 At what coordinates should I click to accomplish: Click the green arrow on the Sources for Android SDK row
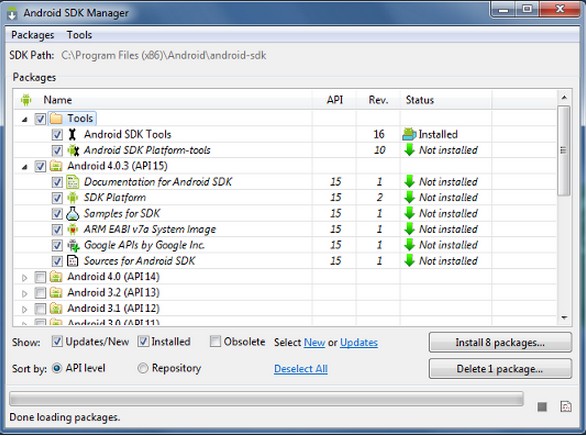[x=410, y=261]
